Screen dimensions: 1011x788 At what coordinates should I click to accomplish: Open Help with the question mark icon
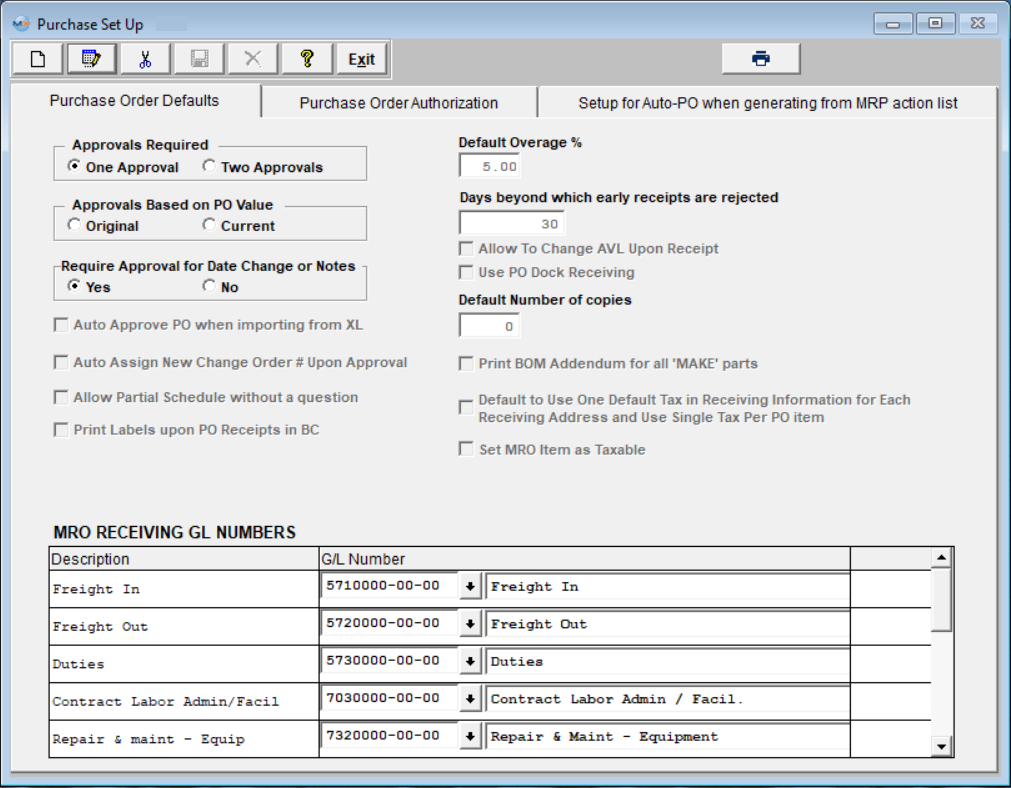[x=307, y=59]
